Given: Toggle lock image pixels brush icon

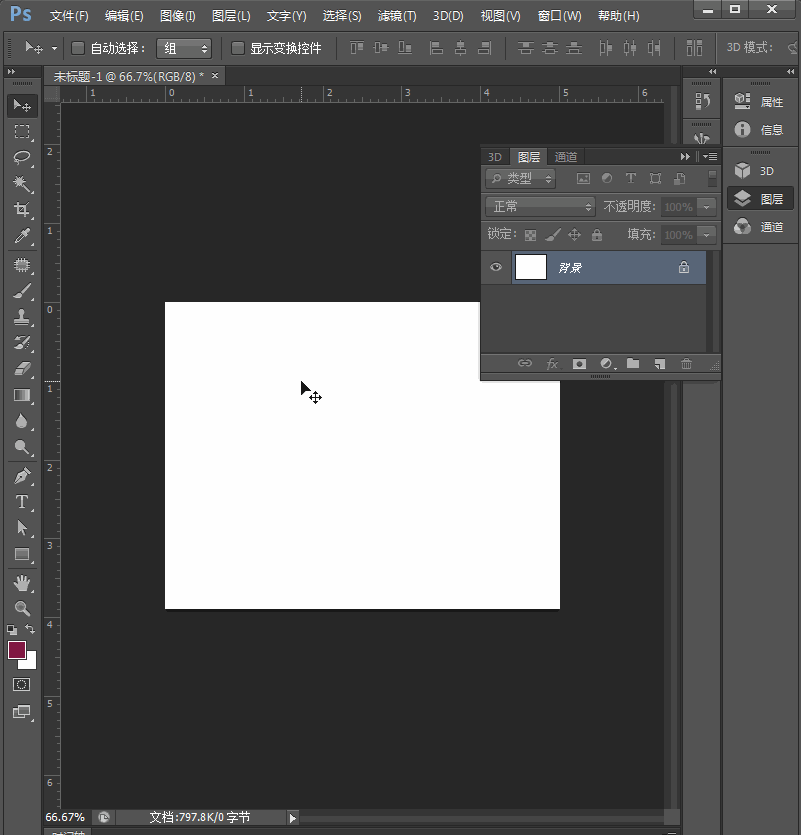Looking at the screenshot, I should (x=553, y=234).
